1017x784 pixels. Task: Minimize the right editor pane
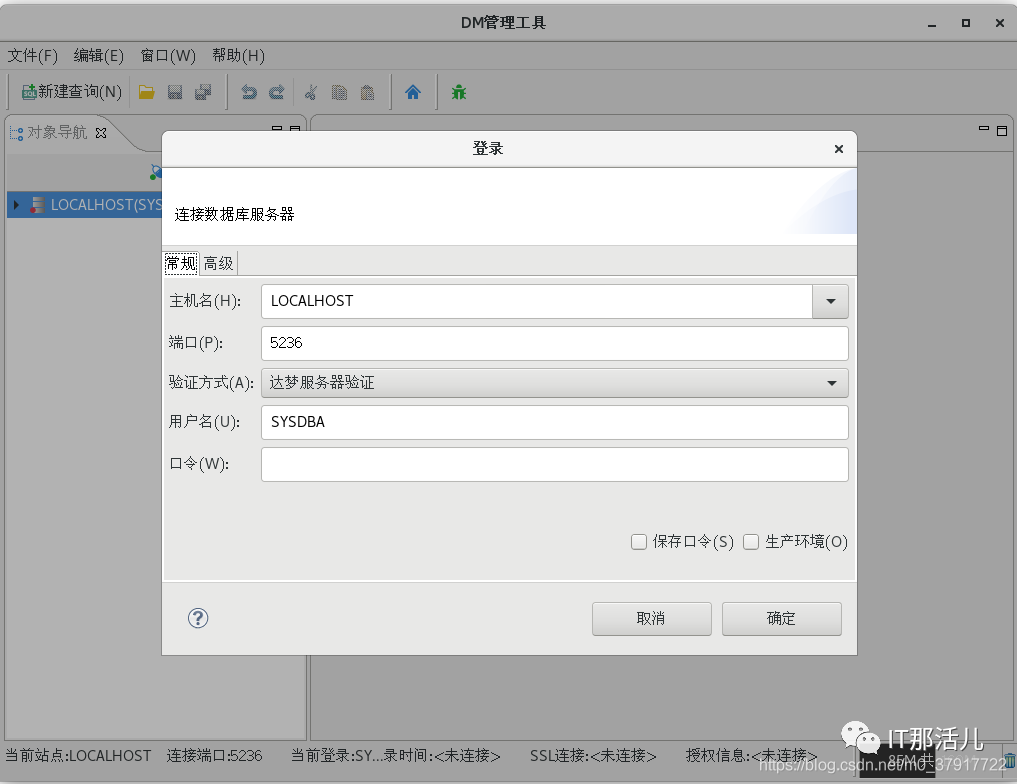(984, 129)
